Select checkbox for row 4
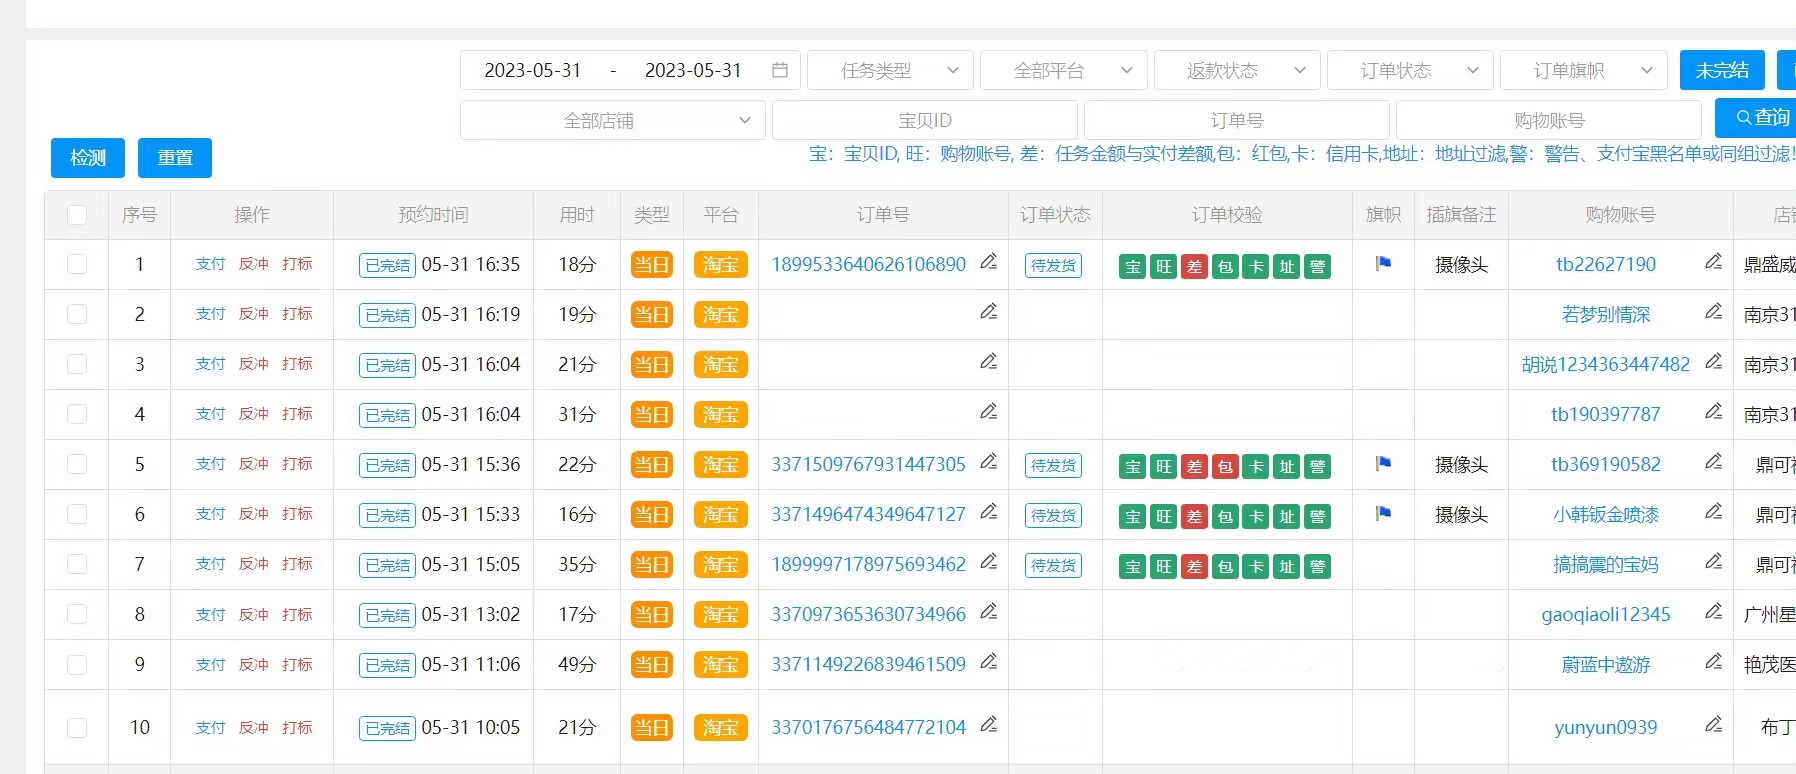 click(x=77, y=415)
